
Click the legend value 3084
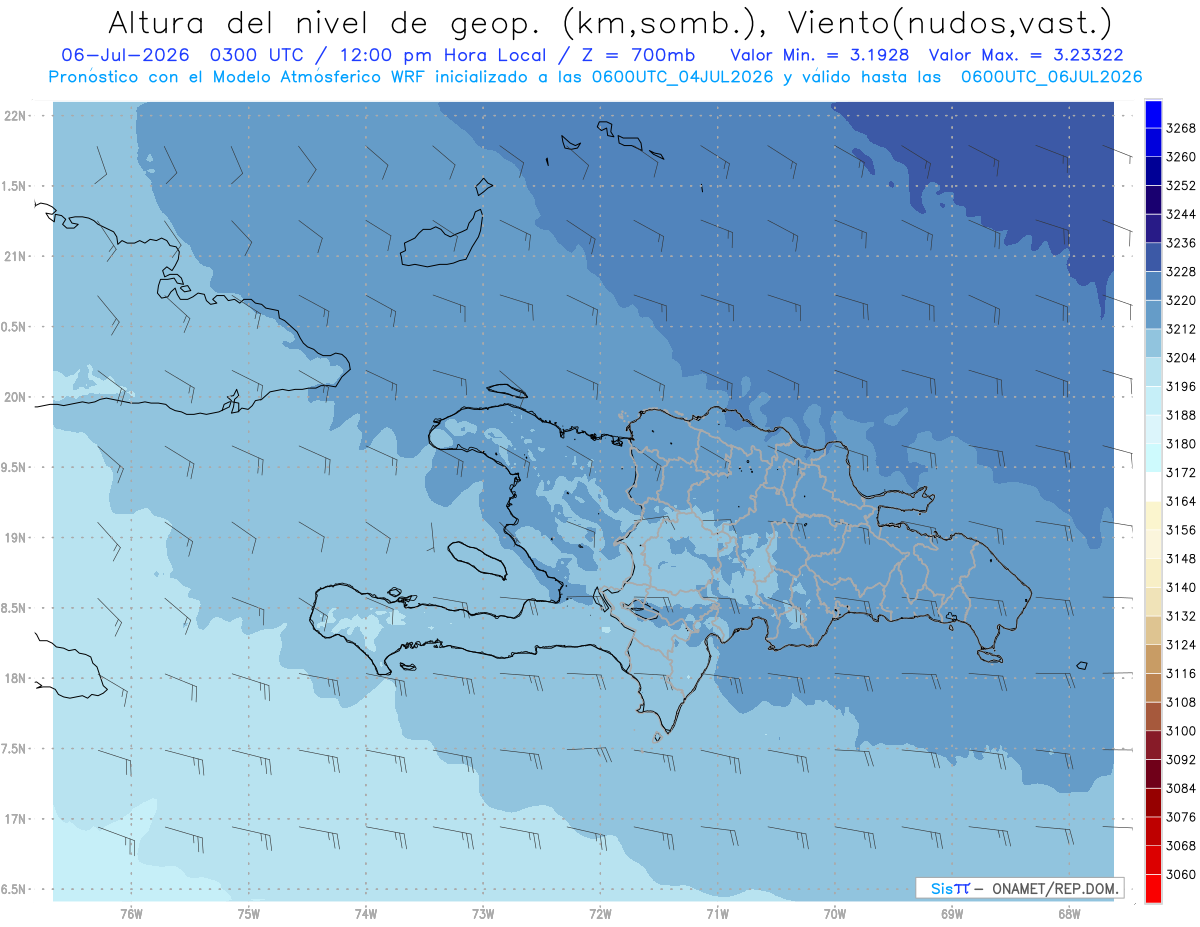[x=1181, y=788]
